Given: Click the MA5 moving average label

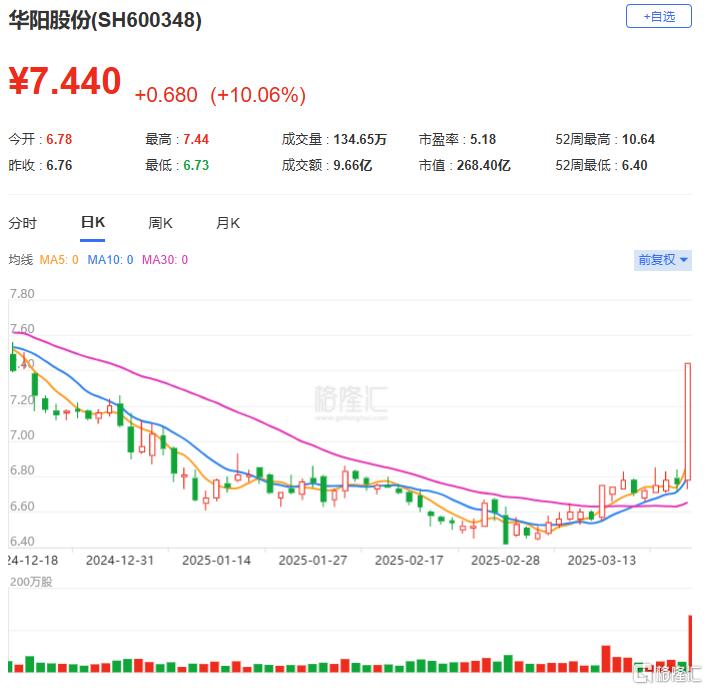Looking at the screenshot, I should click(x=59, y=260).
